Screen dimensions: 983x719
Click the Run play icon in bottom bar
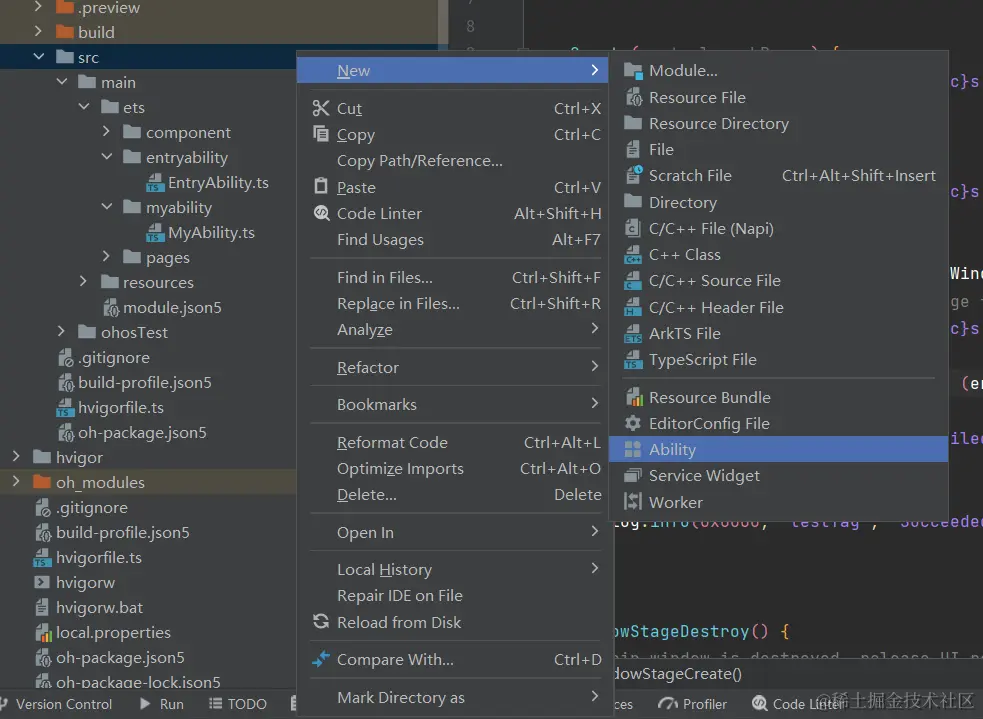[x=145, y=703]
